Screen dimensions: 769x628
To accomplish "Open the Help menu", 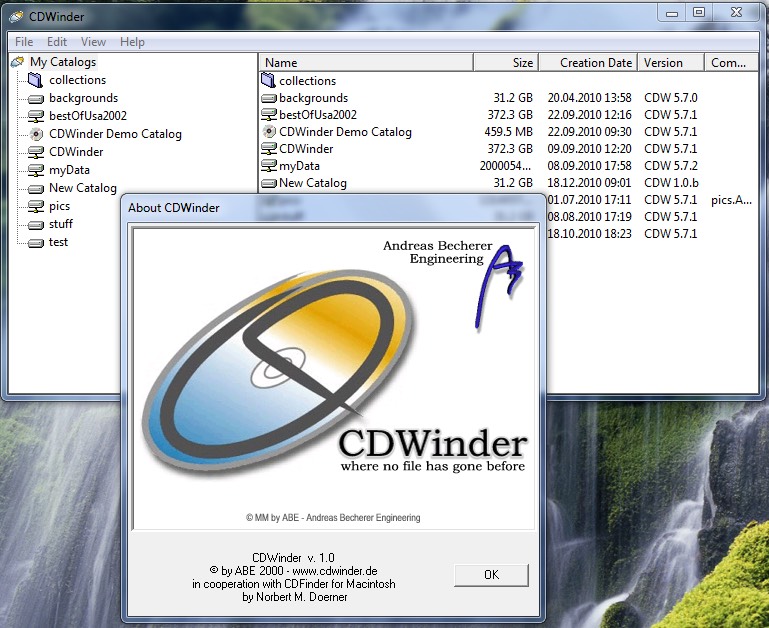I will pyautogui.click(x=132, y=42).
